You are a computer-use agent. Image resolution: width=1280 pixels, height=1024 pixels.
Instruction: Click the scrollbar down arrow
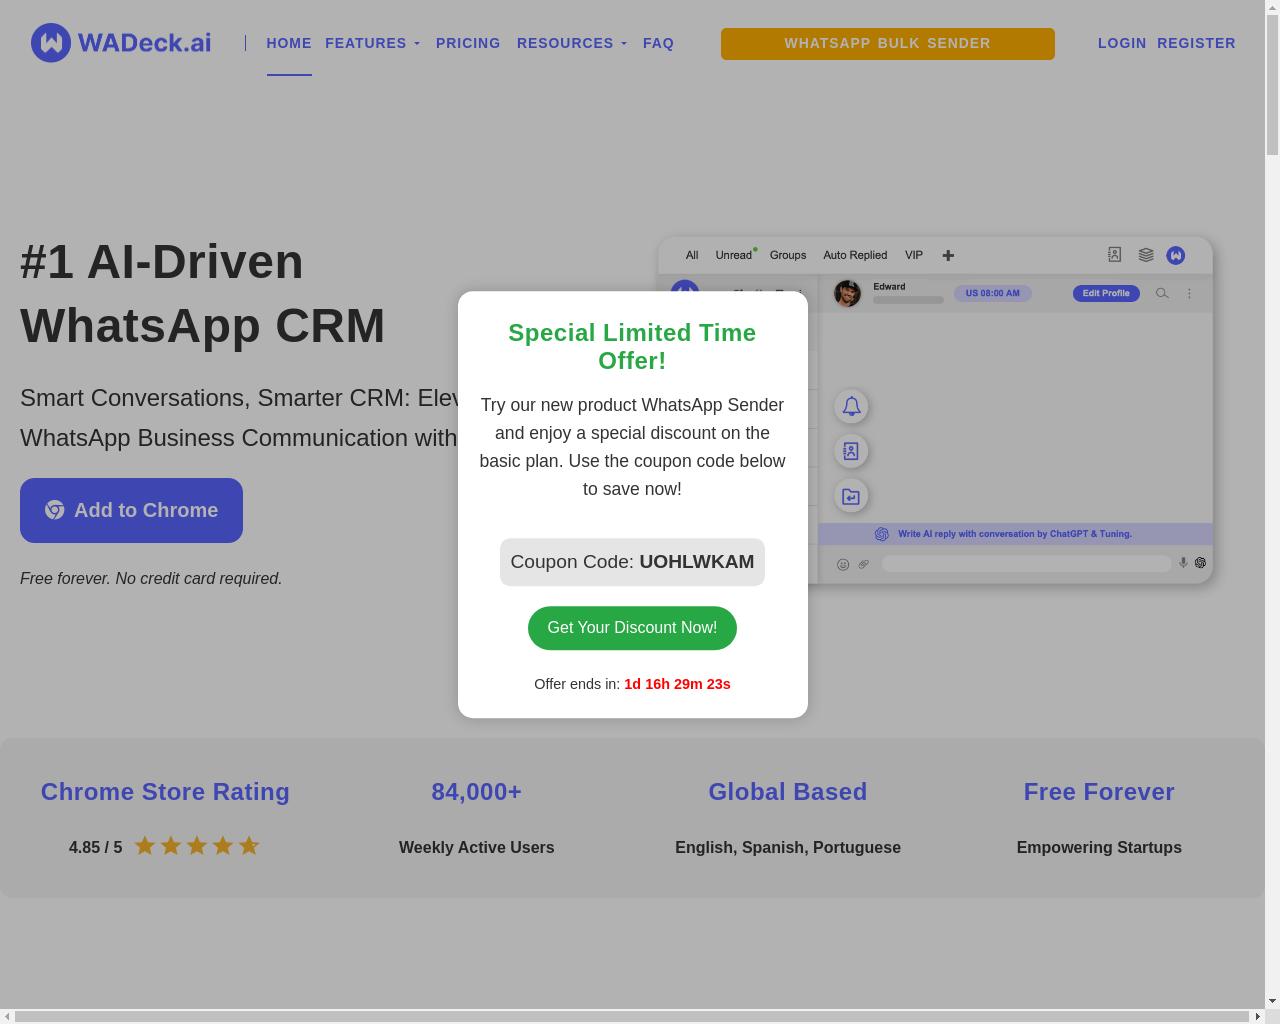(x=1272, y=1001)
